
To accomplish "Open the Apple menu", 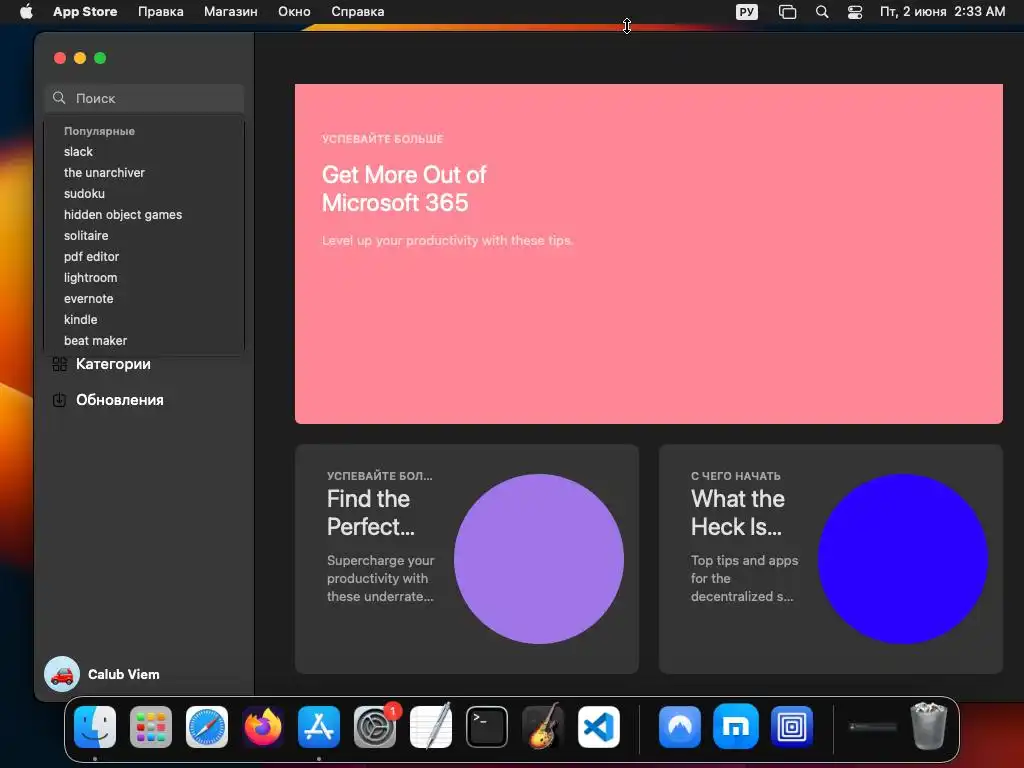I will tap(26, 12).
